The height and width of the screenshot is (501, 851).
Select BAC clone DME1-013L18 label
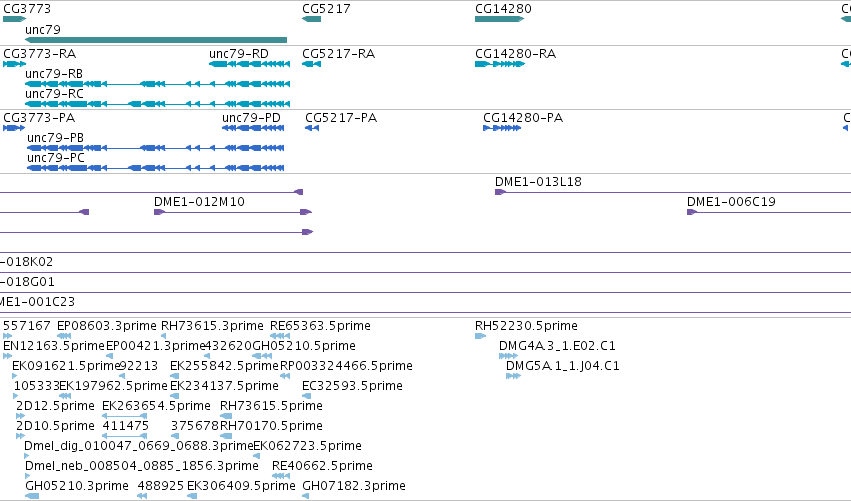coord(538,182)
